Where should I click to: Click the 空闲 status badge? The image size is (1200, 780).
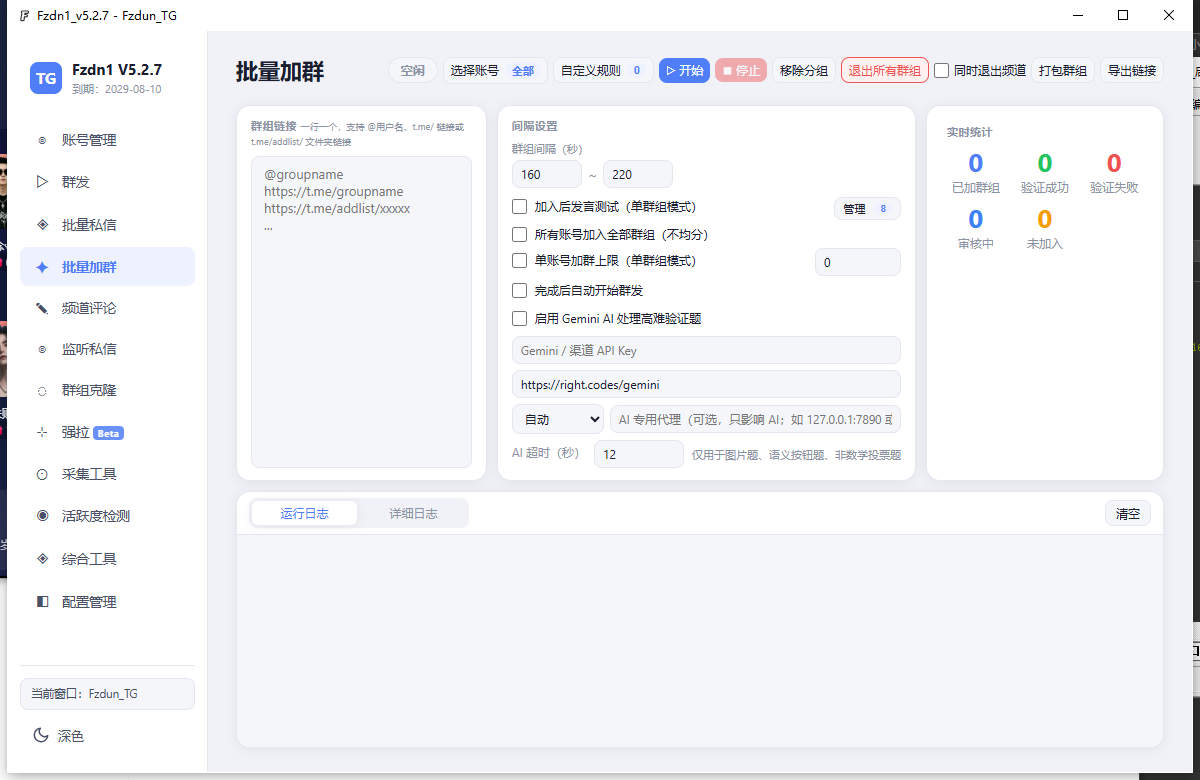point(412,71)
